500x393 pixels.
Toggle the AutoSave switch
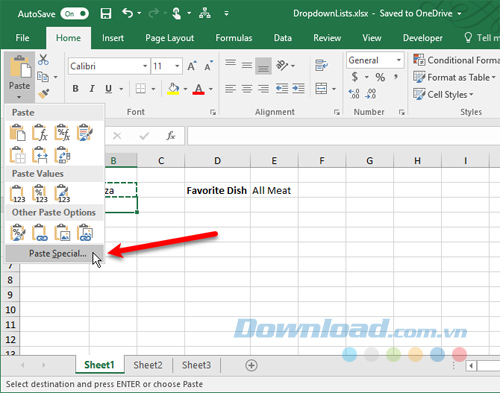click(x=74, y=14)
